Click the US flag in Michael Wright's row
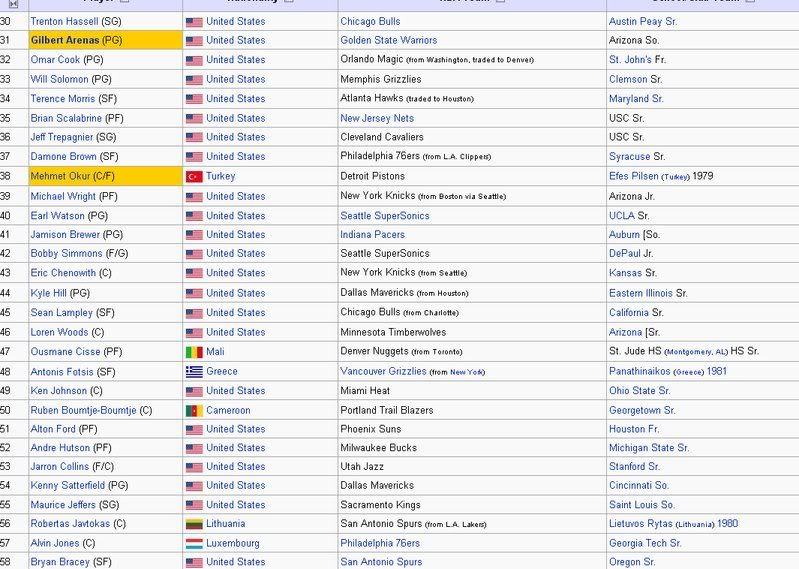Viewport: 799px width, 569px height. 194,197
